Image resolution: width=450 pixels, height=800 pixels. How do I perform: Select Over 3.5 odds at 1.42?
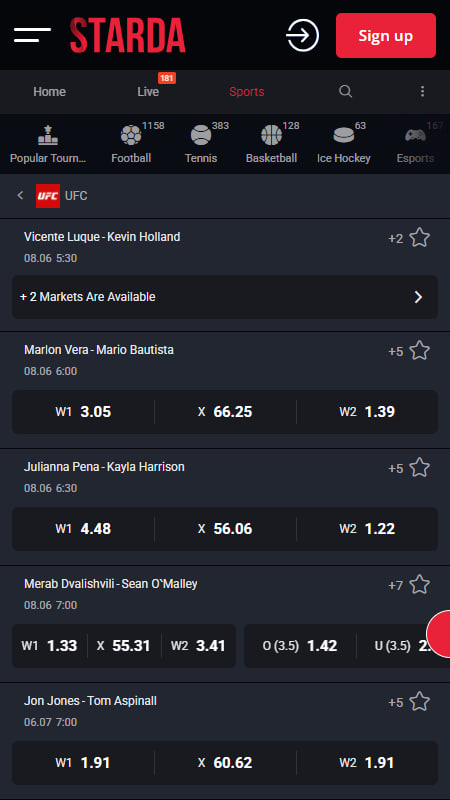coord(300,645)
